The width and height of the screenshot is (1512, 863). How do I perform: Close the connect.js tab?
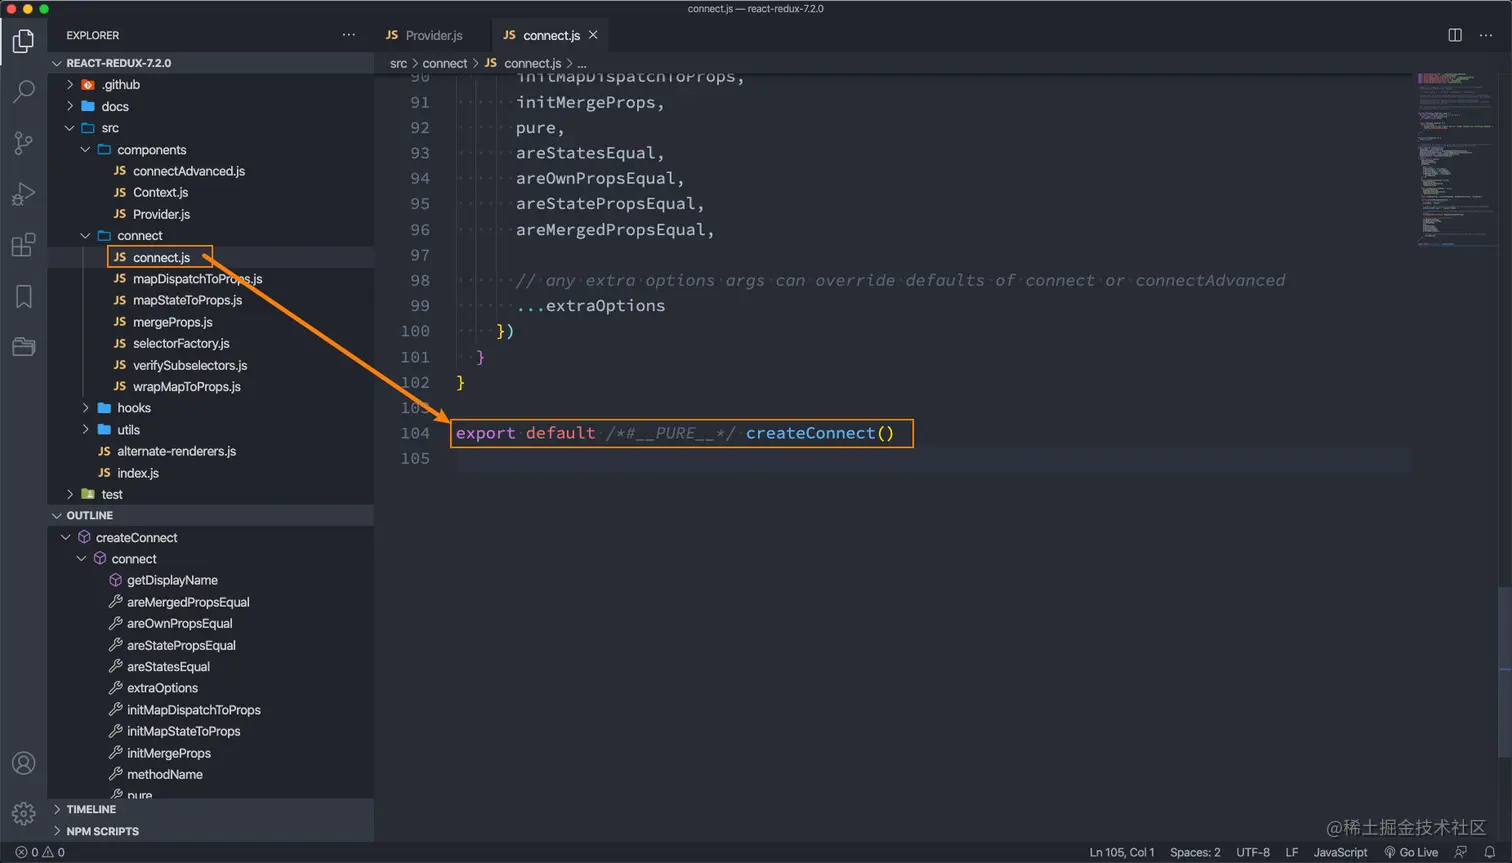pyautogui.click(x=593, y=35)
